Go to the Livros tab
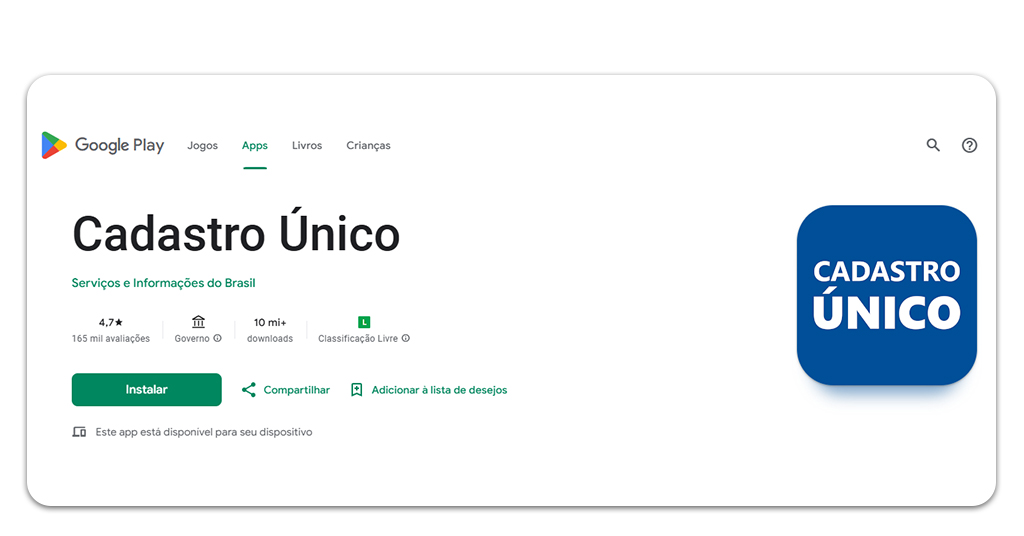 307,146
